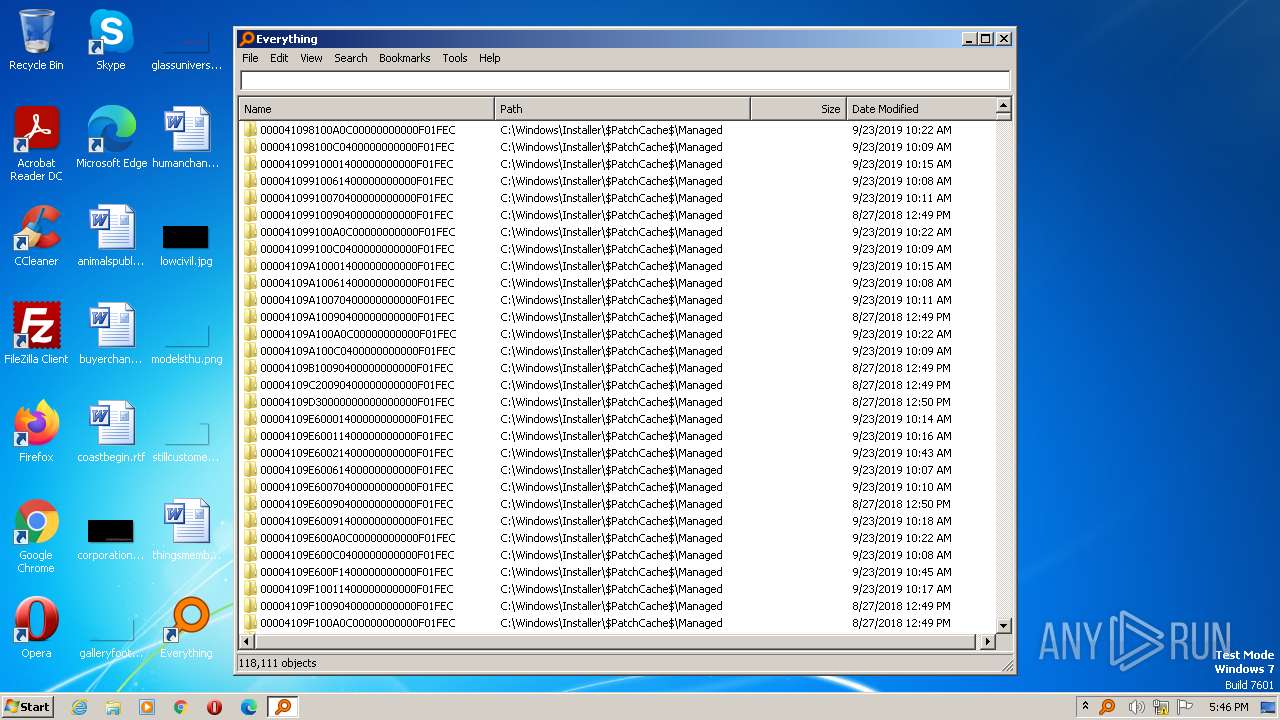
Task: Click the Start button
Action: point(28,706)
